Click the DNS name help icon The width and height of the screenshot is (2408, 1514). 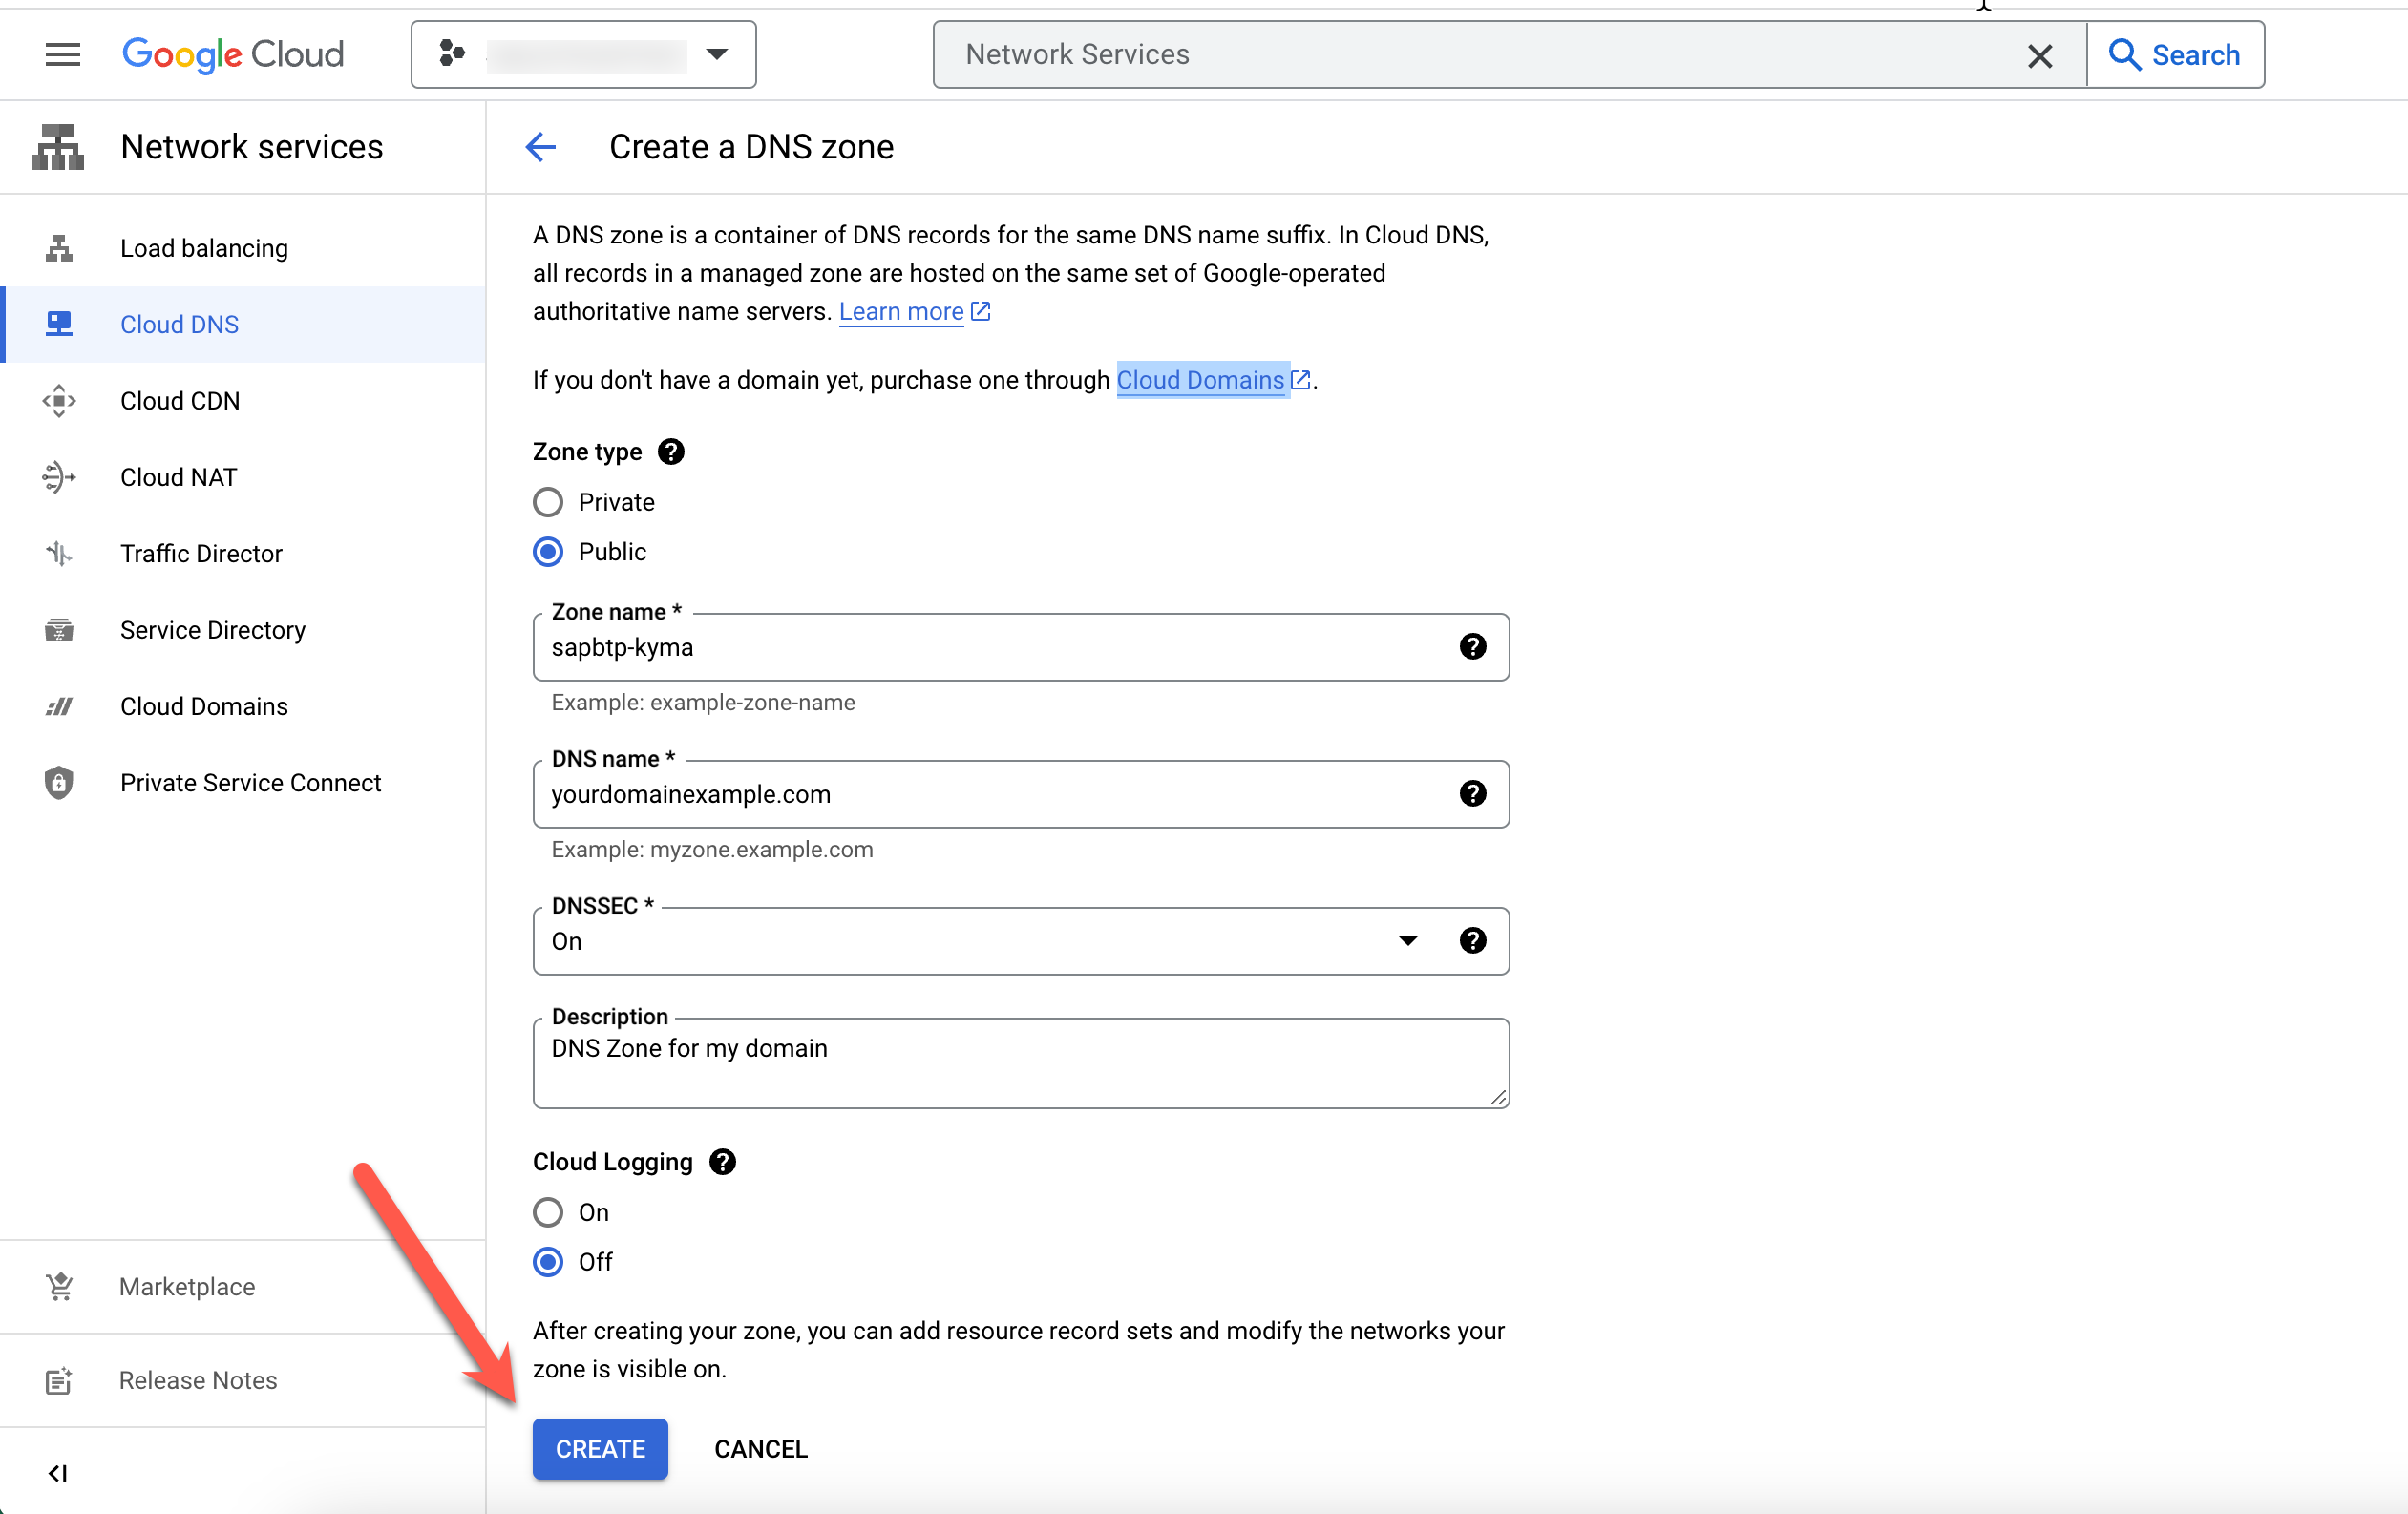[x=1472, y=794]
